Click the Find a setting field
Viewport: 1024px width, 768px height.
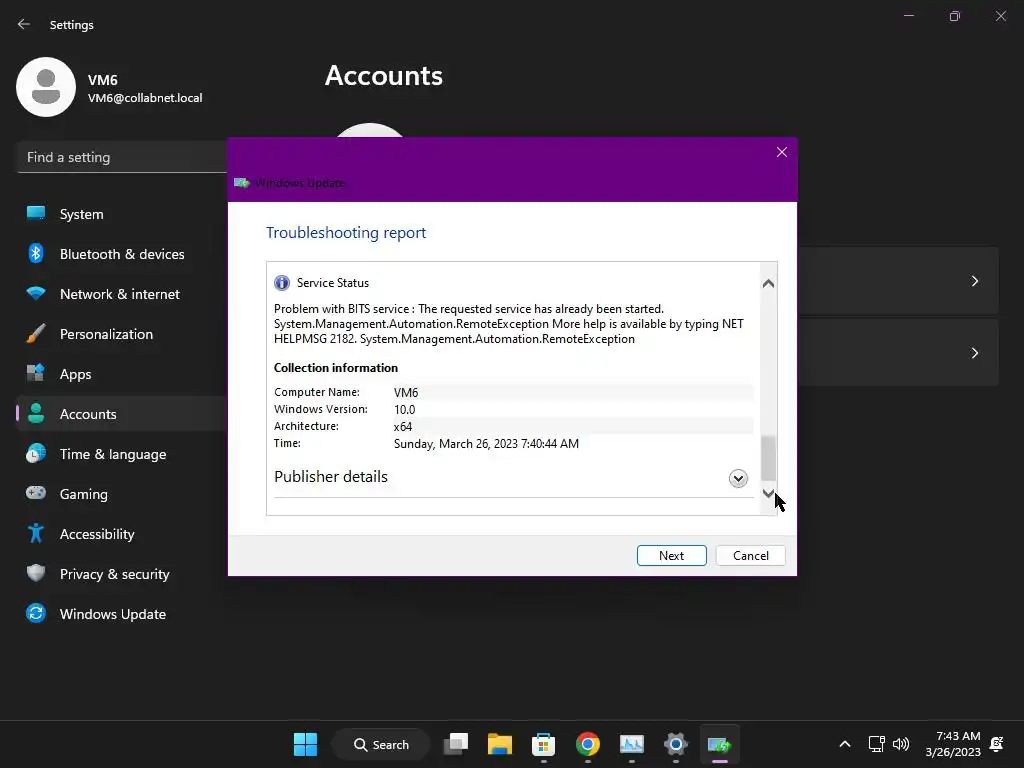[122, 157]
